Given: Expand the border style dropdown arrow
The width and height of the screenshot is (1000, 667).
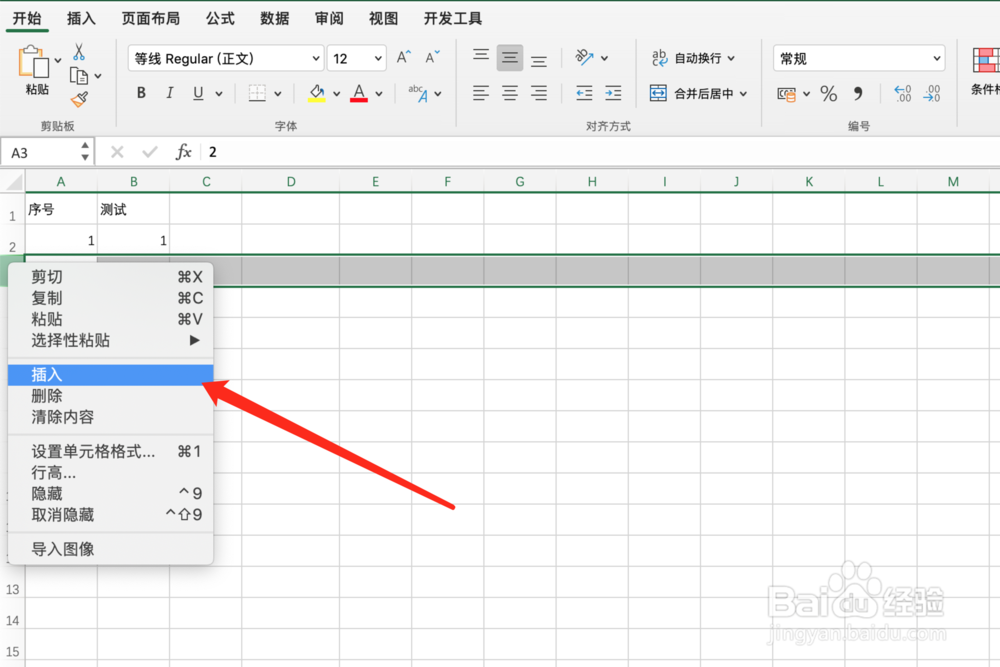Looking at the screenshot, I should coord(279,92).
